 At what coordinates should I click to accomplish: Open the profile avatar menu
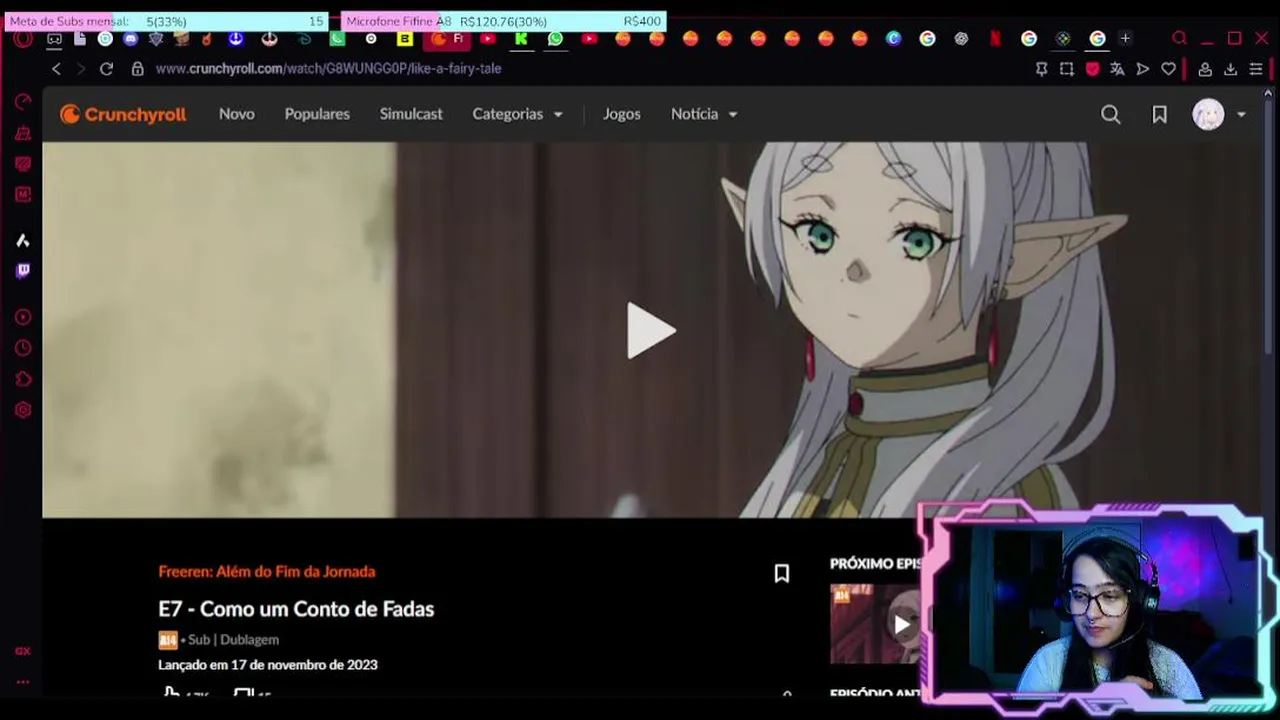click(1208, 115)
